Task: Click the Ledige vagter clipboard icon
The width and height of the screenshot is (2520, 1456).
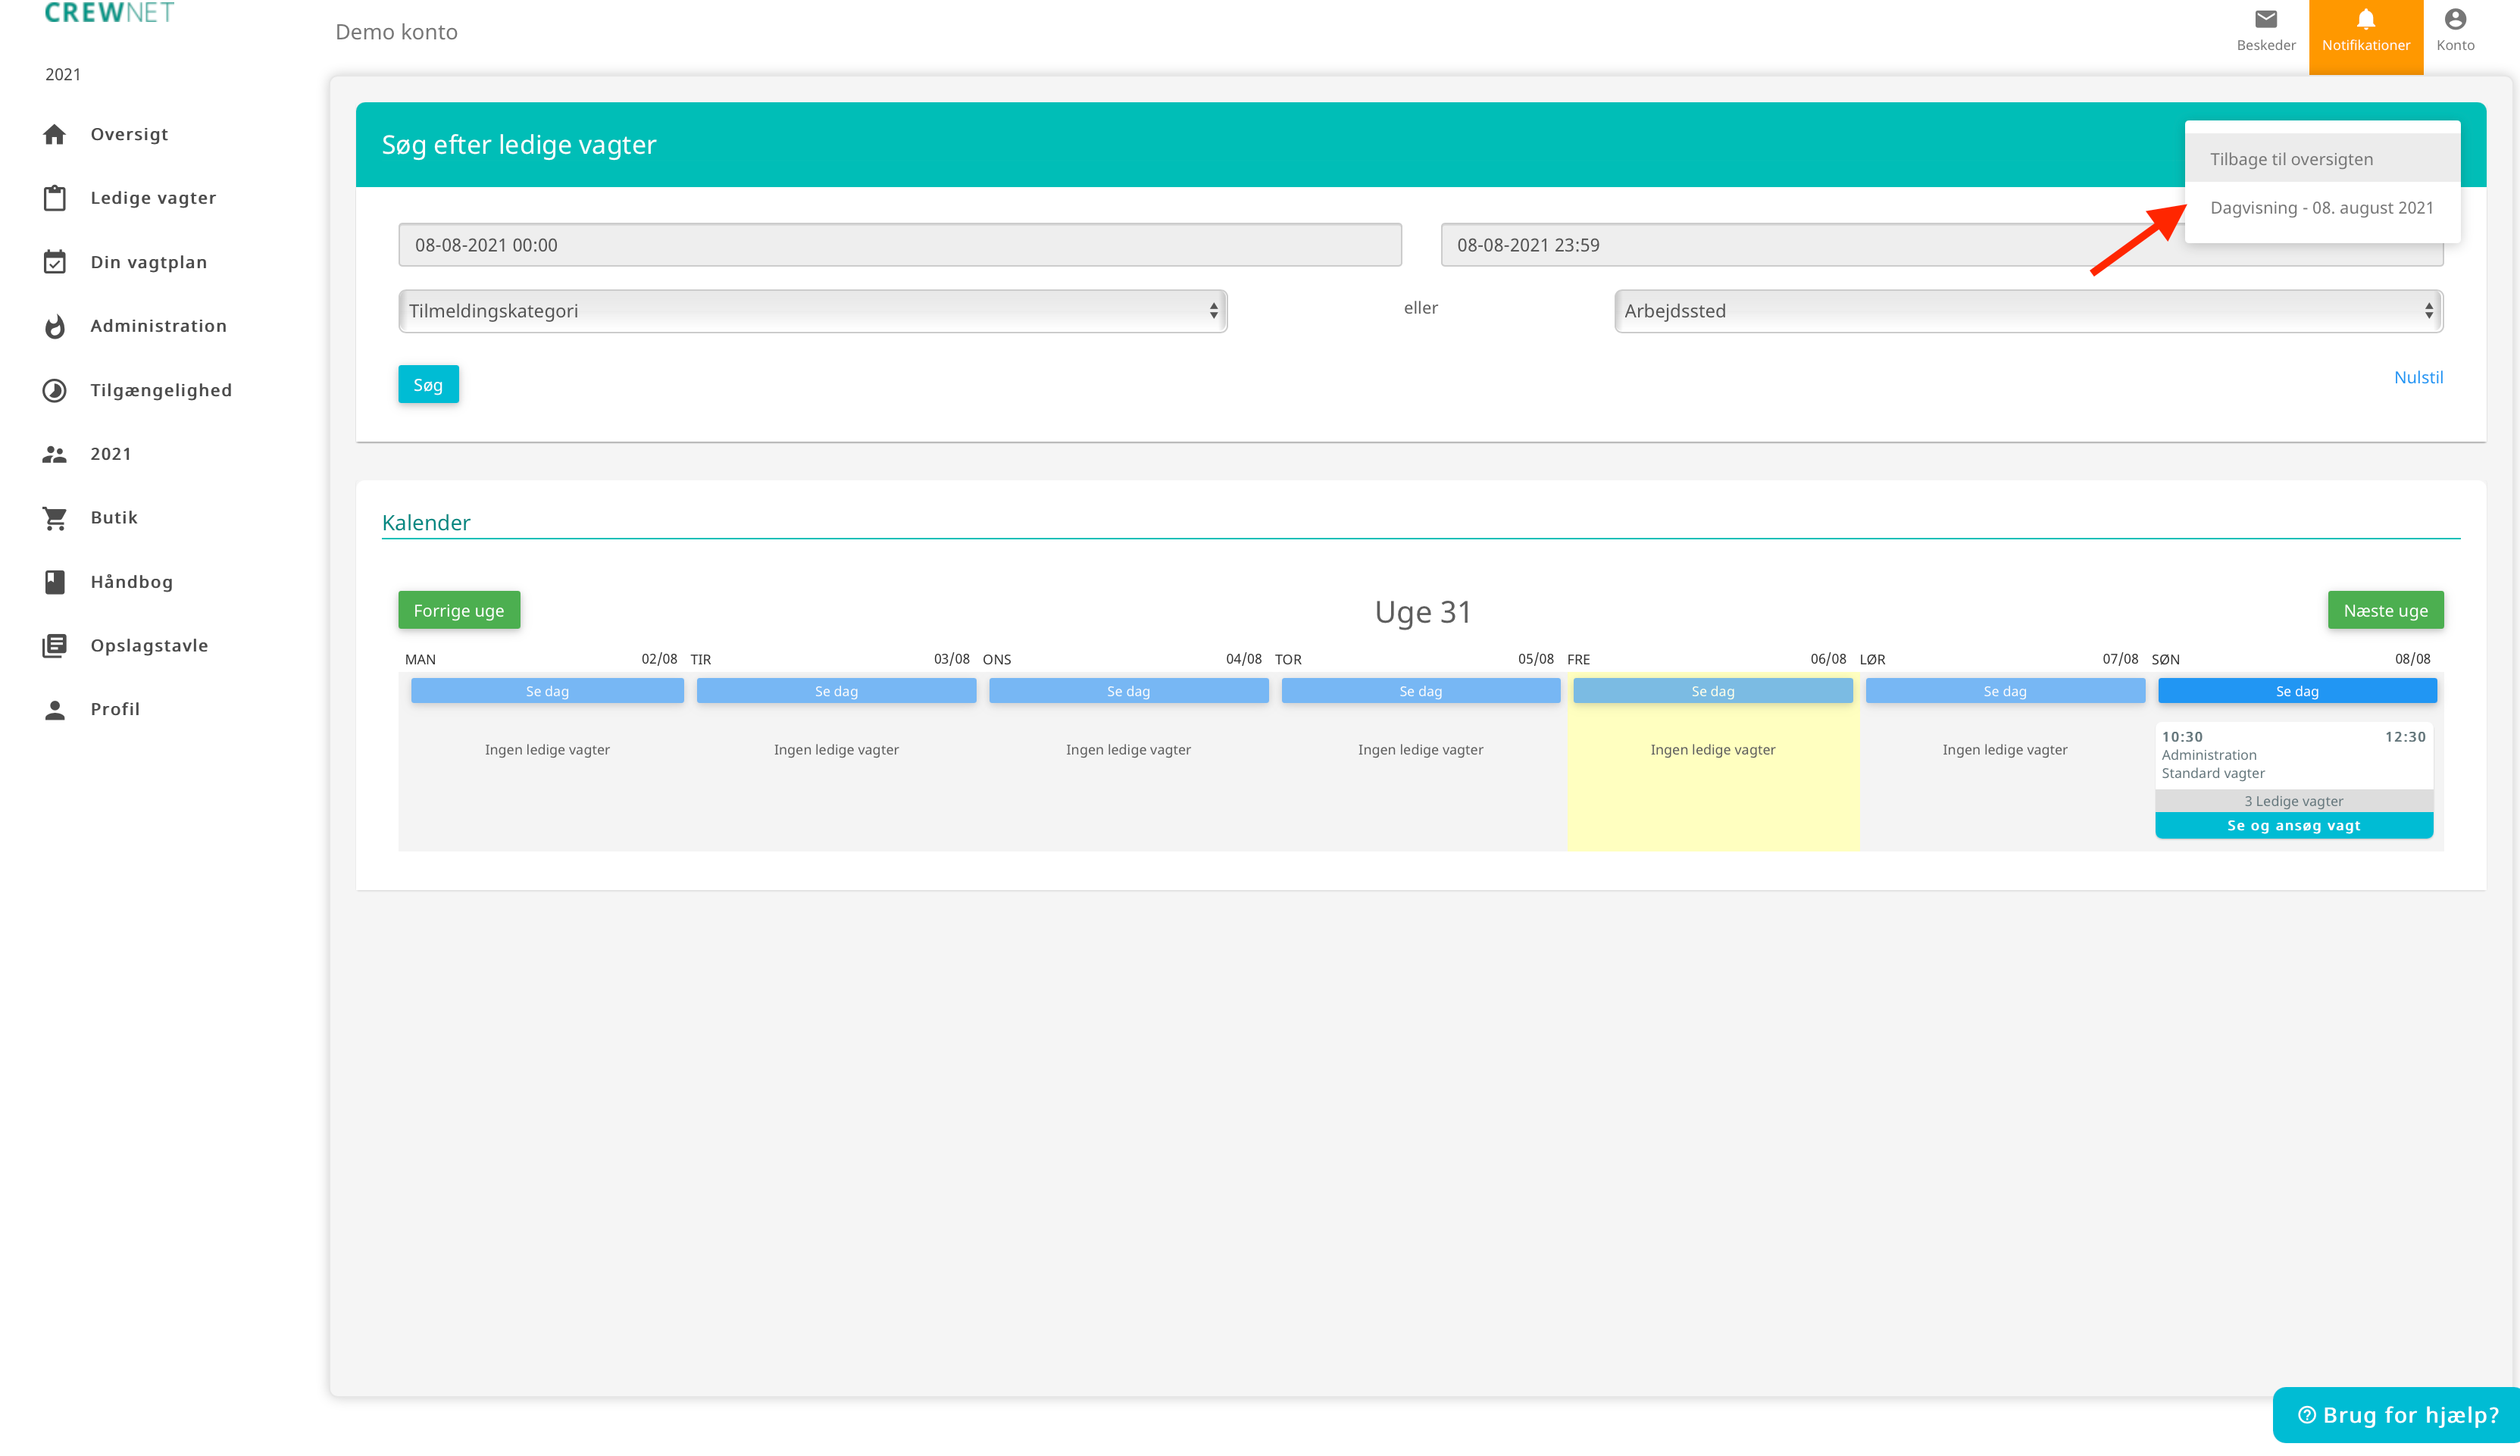Action: 55,198
